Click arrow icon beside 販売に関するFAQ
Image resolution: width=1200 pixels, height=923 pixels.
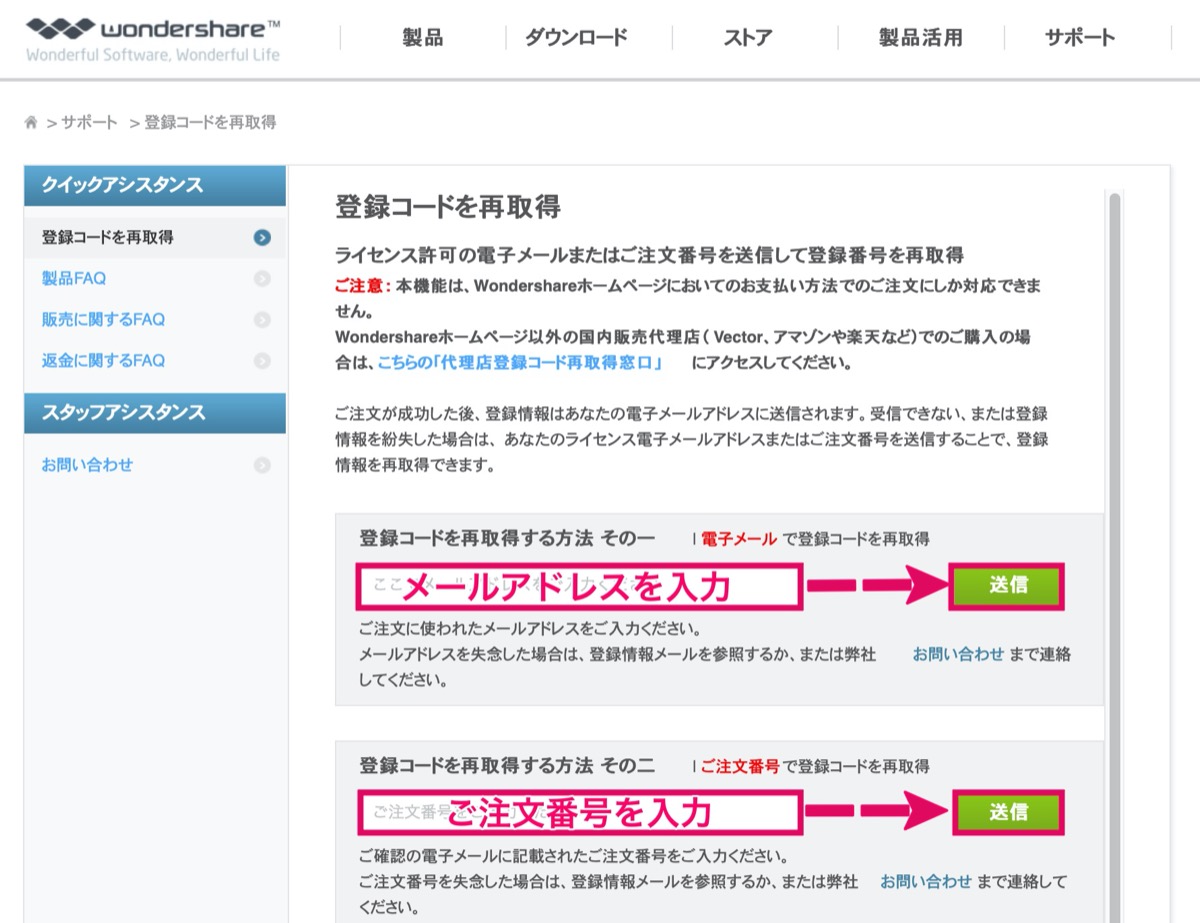tap(262, 320)
